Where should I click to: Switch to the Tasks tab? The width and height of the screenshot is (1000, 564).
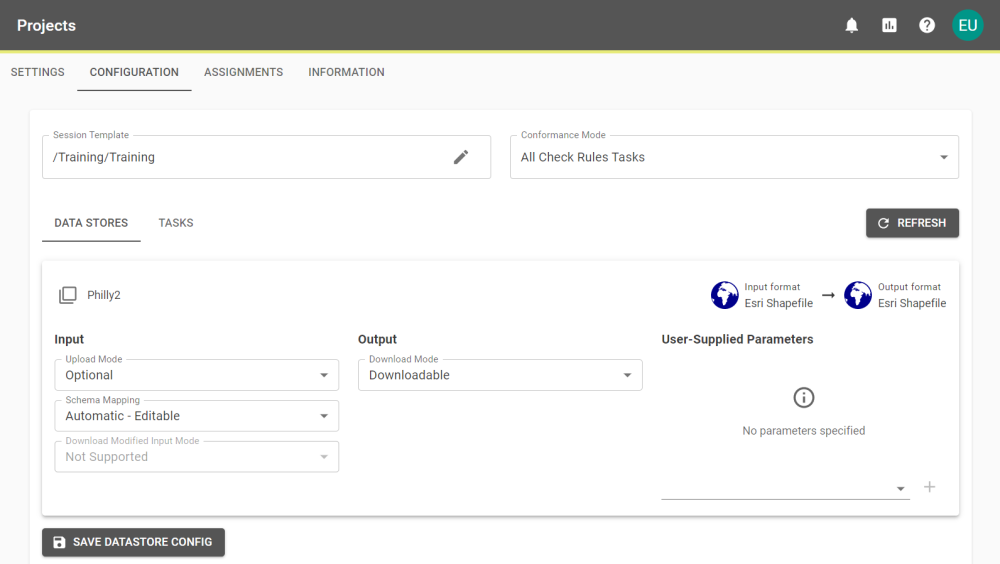[176, 223]
